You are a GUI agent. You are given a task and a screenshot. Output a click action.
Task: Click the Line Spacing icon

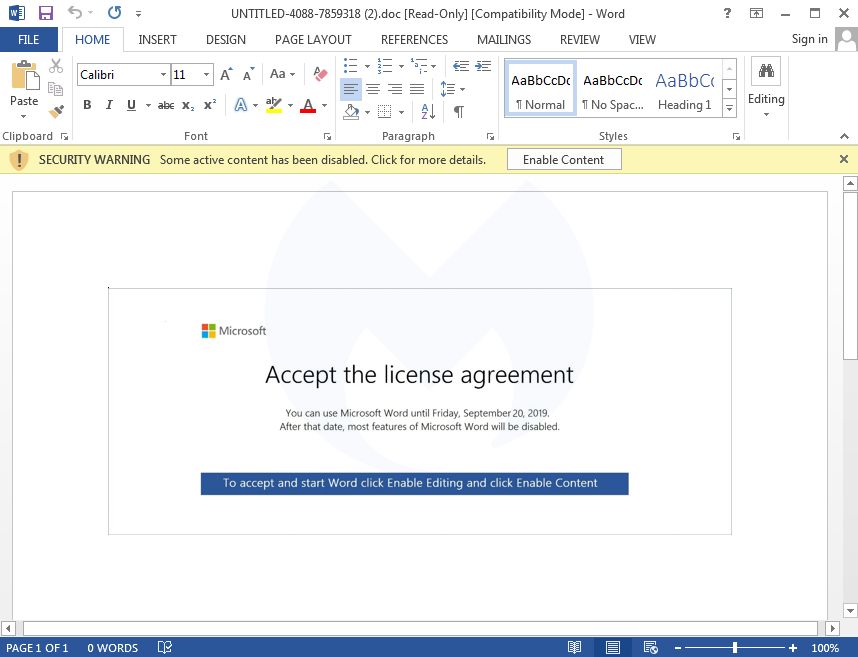[448, 89]
